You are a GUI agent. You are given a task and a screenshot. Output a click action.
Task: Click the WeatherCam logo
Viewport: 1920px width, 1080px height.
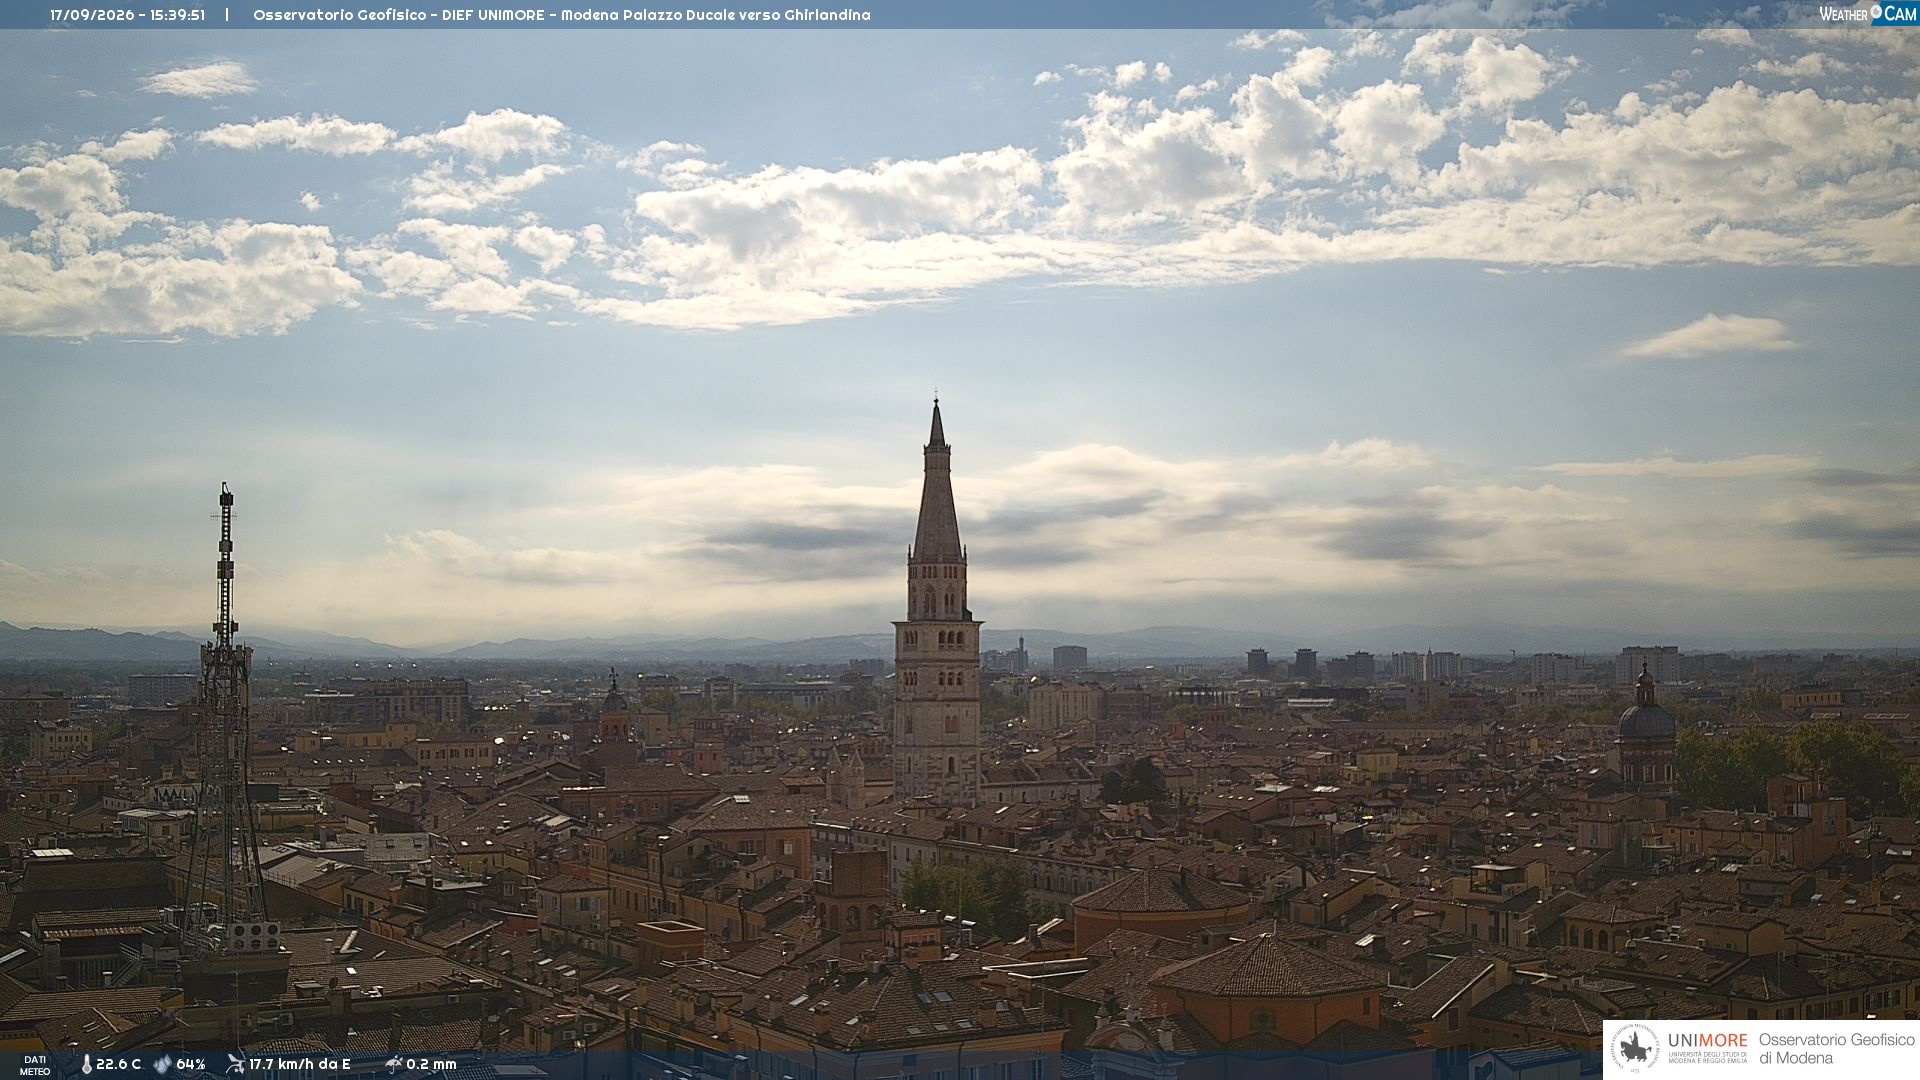pyautogui.click(x=1867, y=13)
